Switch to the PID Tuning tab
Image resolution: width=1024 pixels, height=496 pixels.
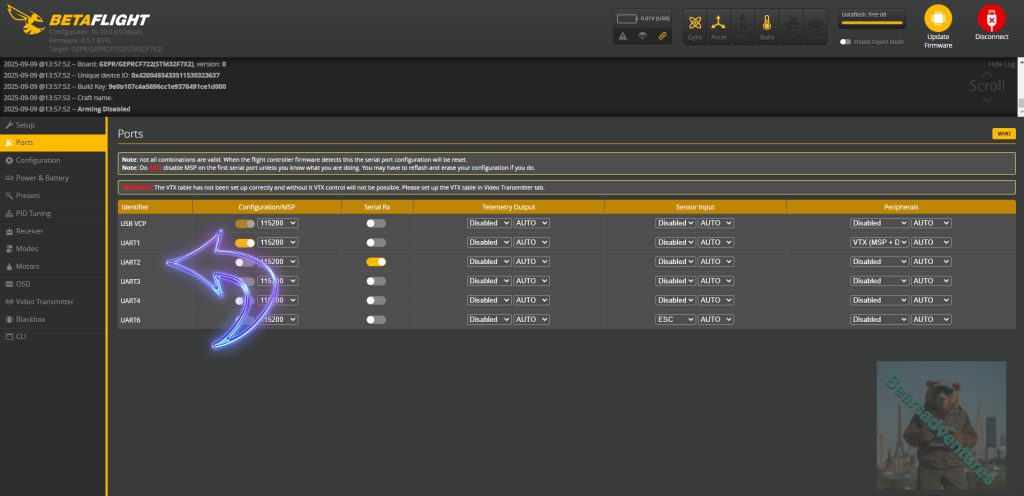(33, 213)
